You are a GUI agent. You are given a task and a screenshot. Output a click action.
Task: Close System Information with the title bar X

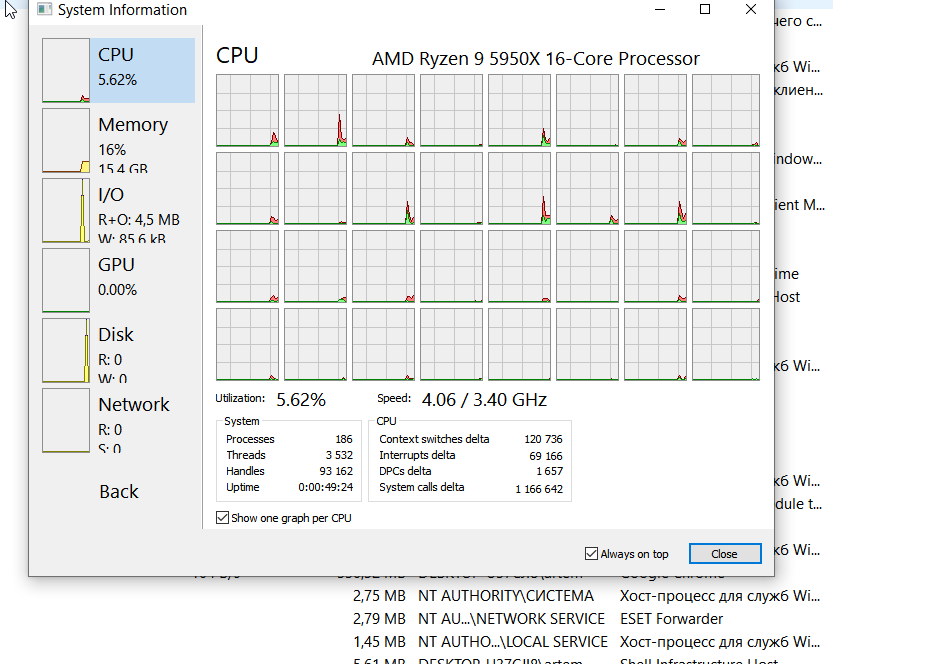tap(750, 9)
